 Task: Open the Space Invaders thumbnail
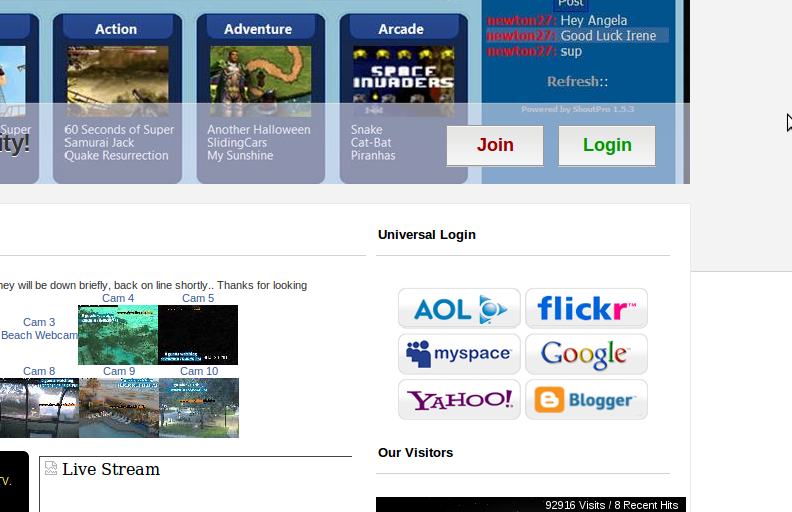(404, 81)
